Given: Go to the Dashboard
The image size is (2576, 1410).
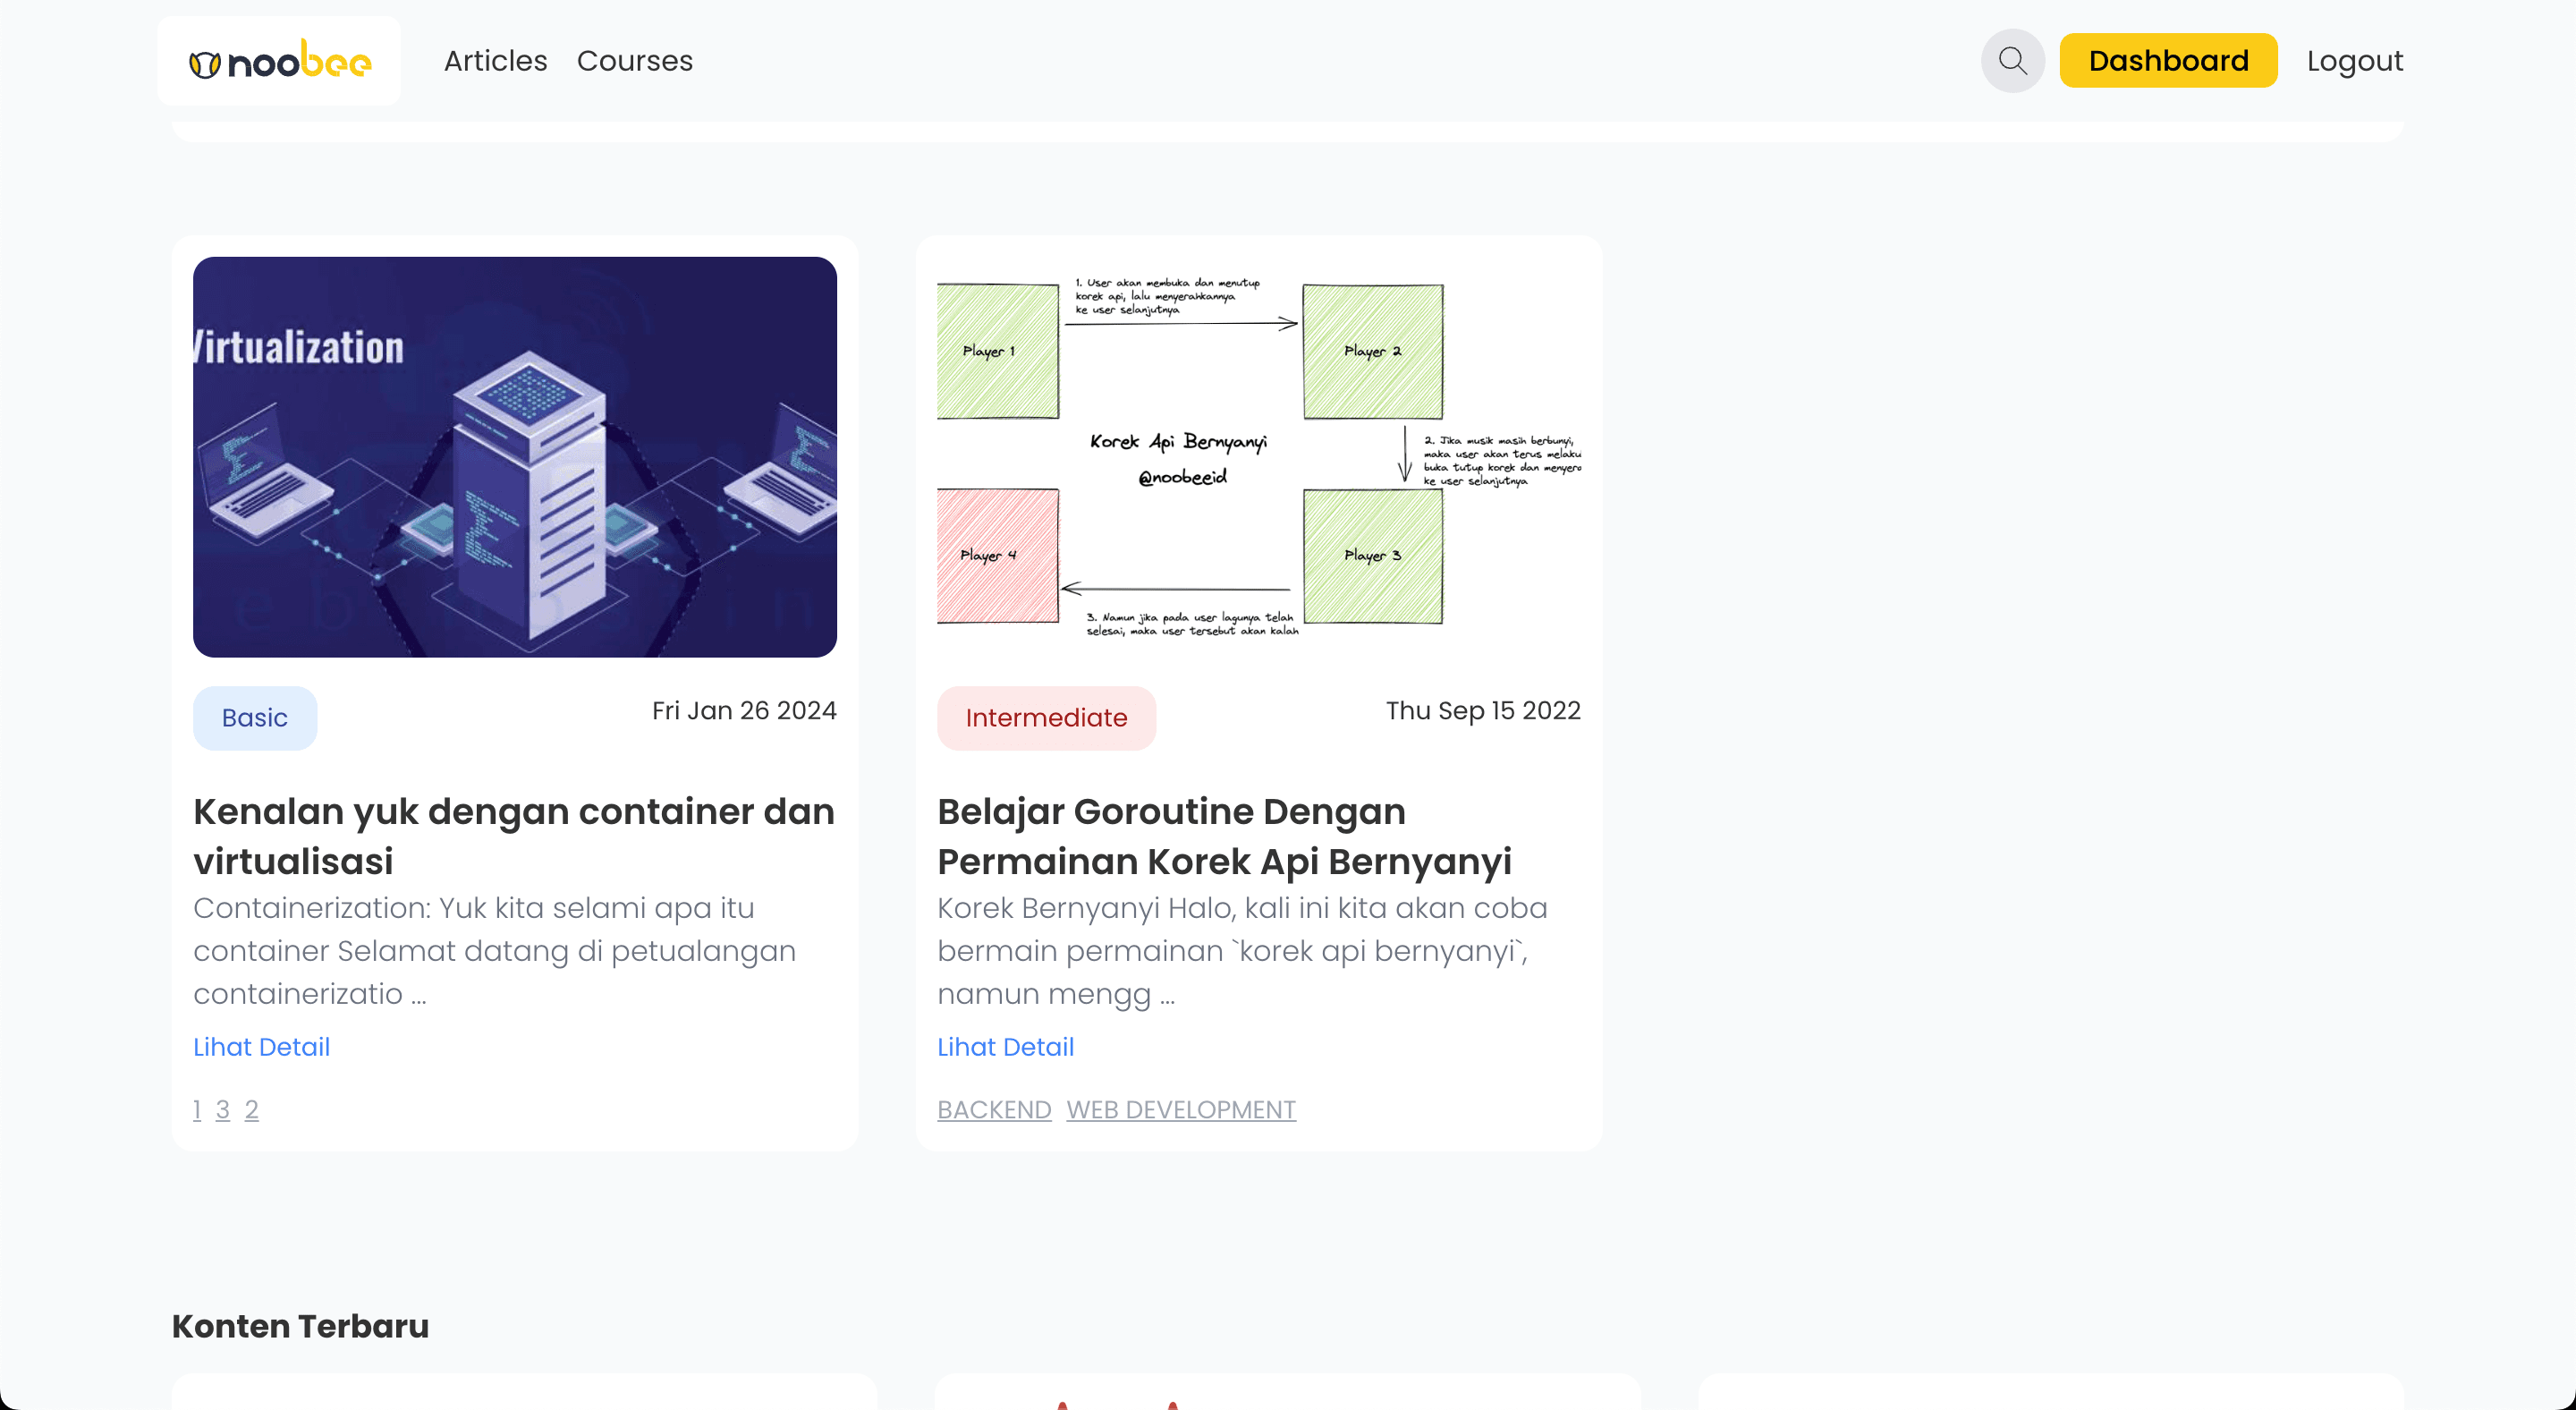Looking at the screenshot, I should pyautogui.click(x=2168, y=60).
